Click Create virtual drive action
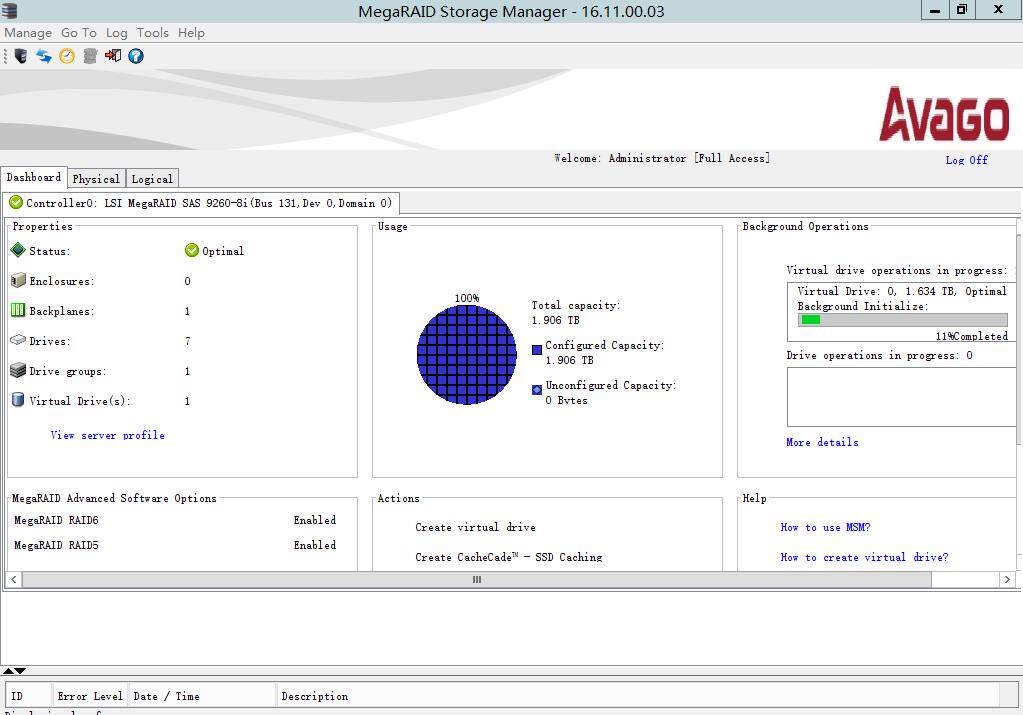 (x=476, y=527)
